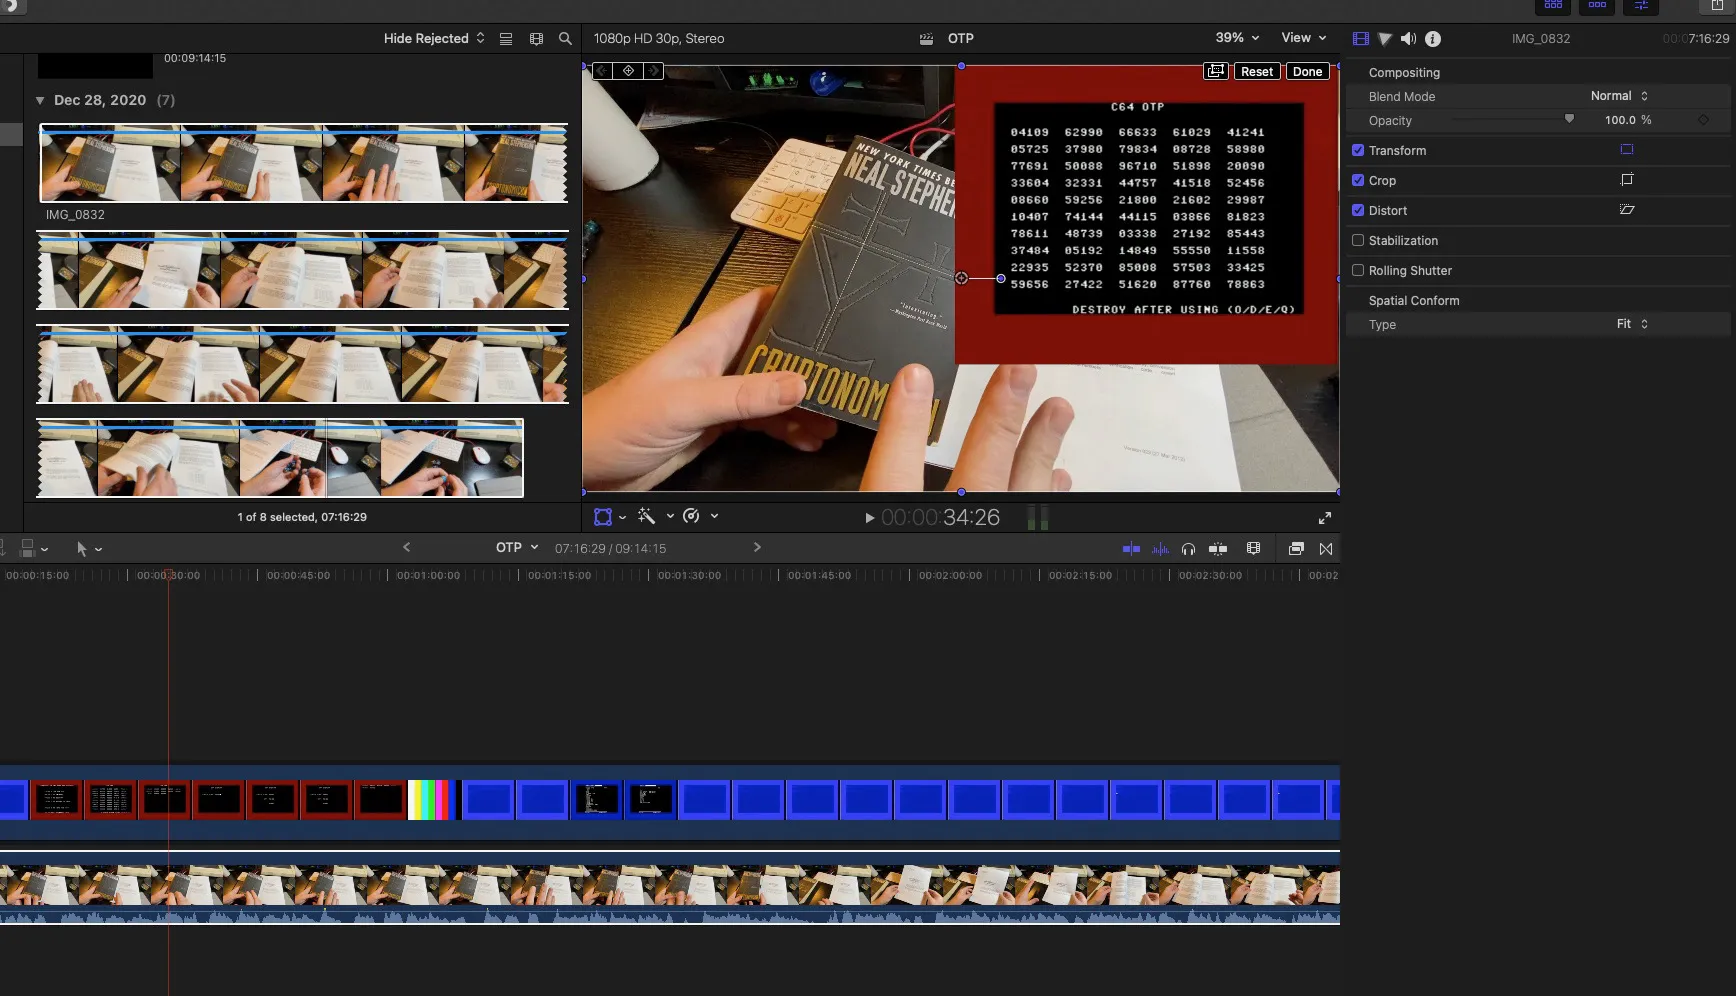Image resolution: width=1736 pixels, height=996 pixels.
Task: Open the audio inspector speaker icon
Action: 1408,39
